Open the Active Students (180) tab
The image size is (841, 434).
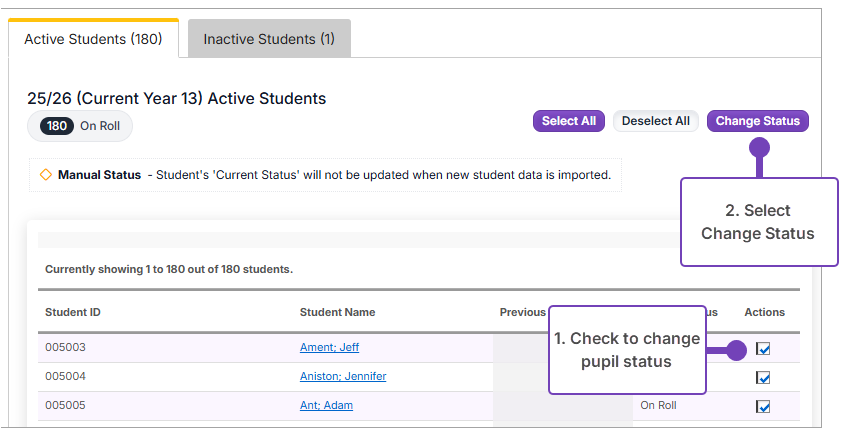tap(94, 40)
